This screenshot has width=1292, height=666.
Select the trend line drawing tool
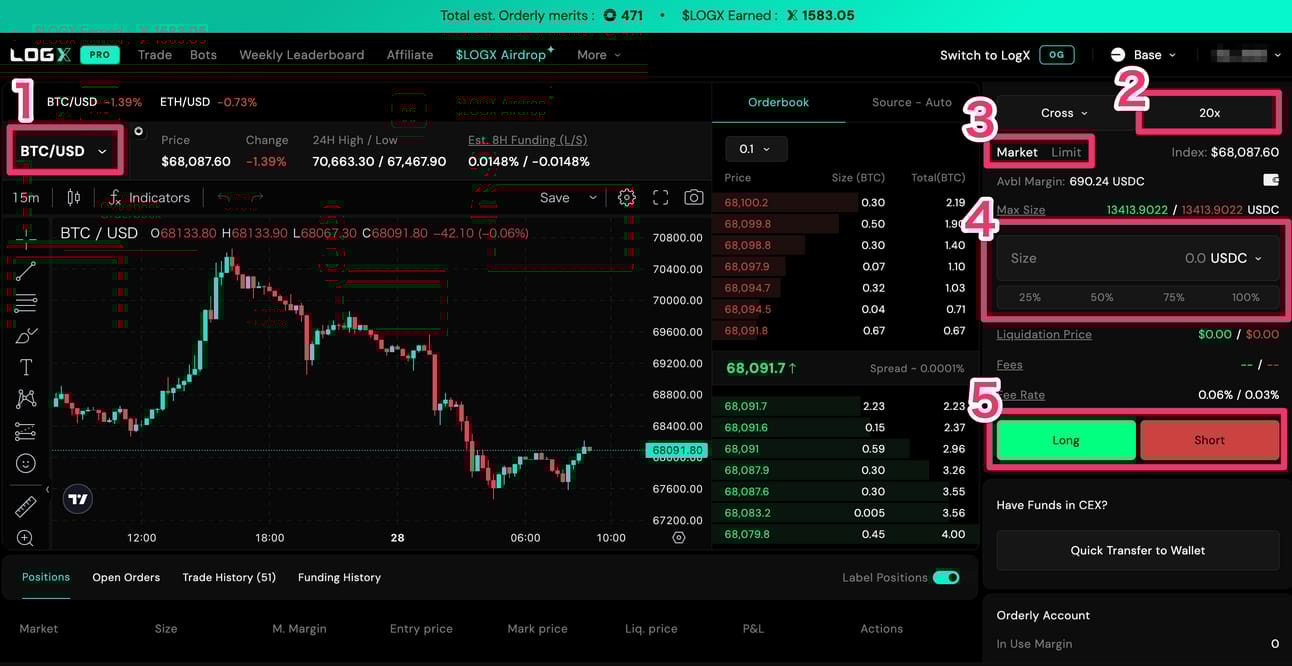point(26,270)
